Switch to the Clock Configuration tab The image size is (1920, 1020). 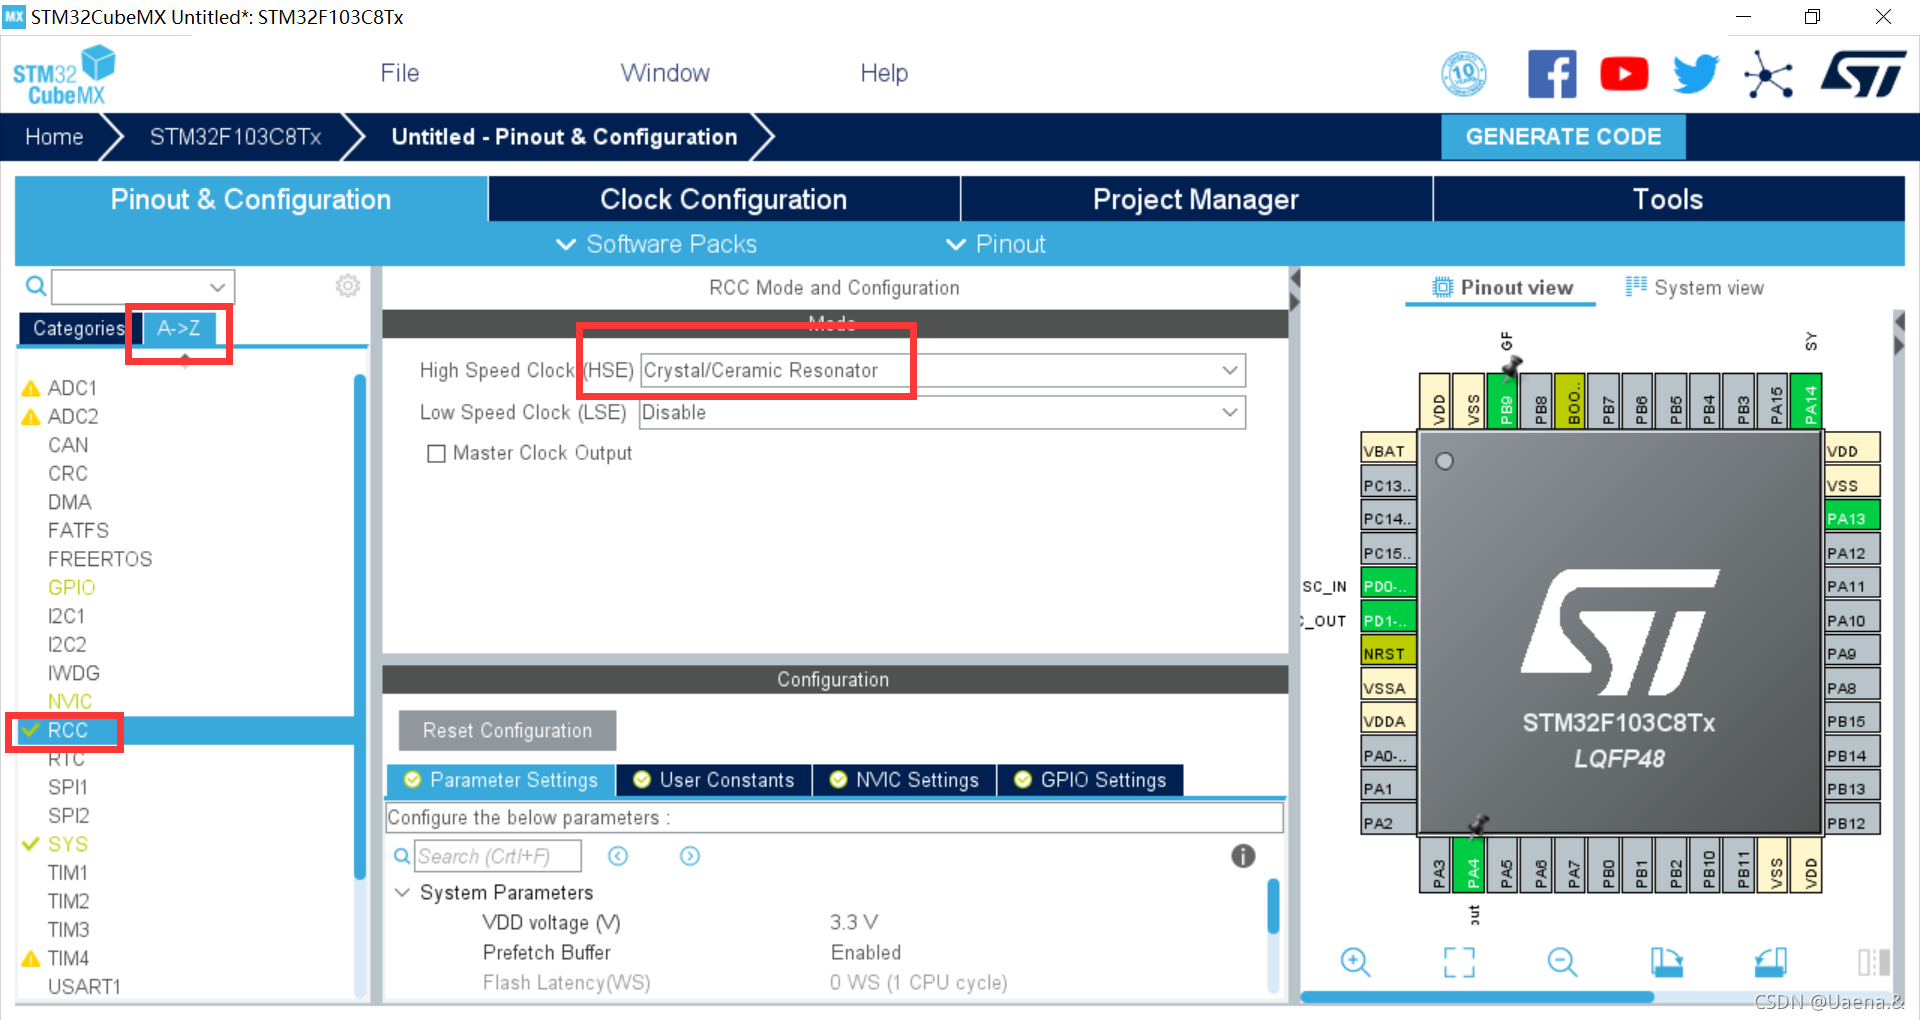point(724,199)
